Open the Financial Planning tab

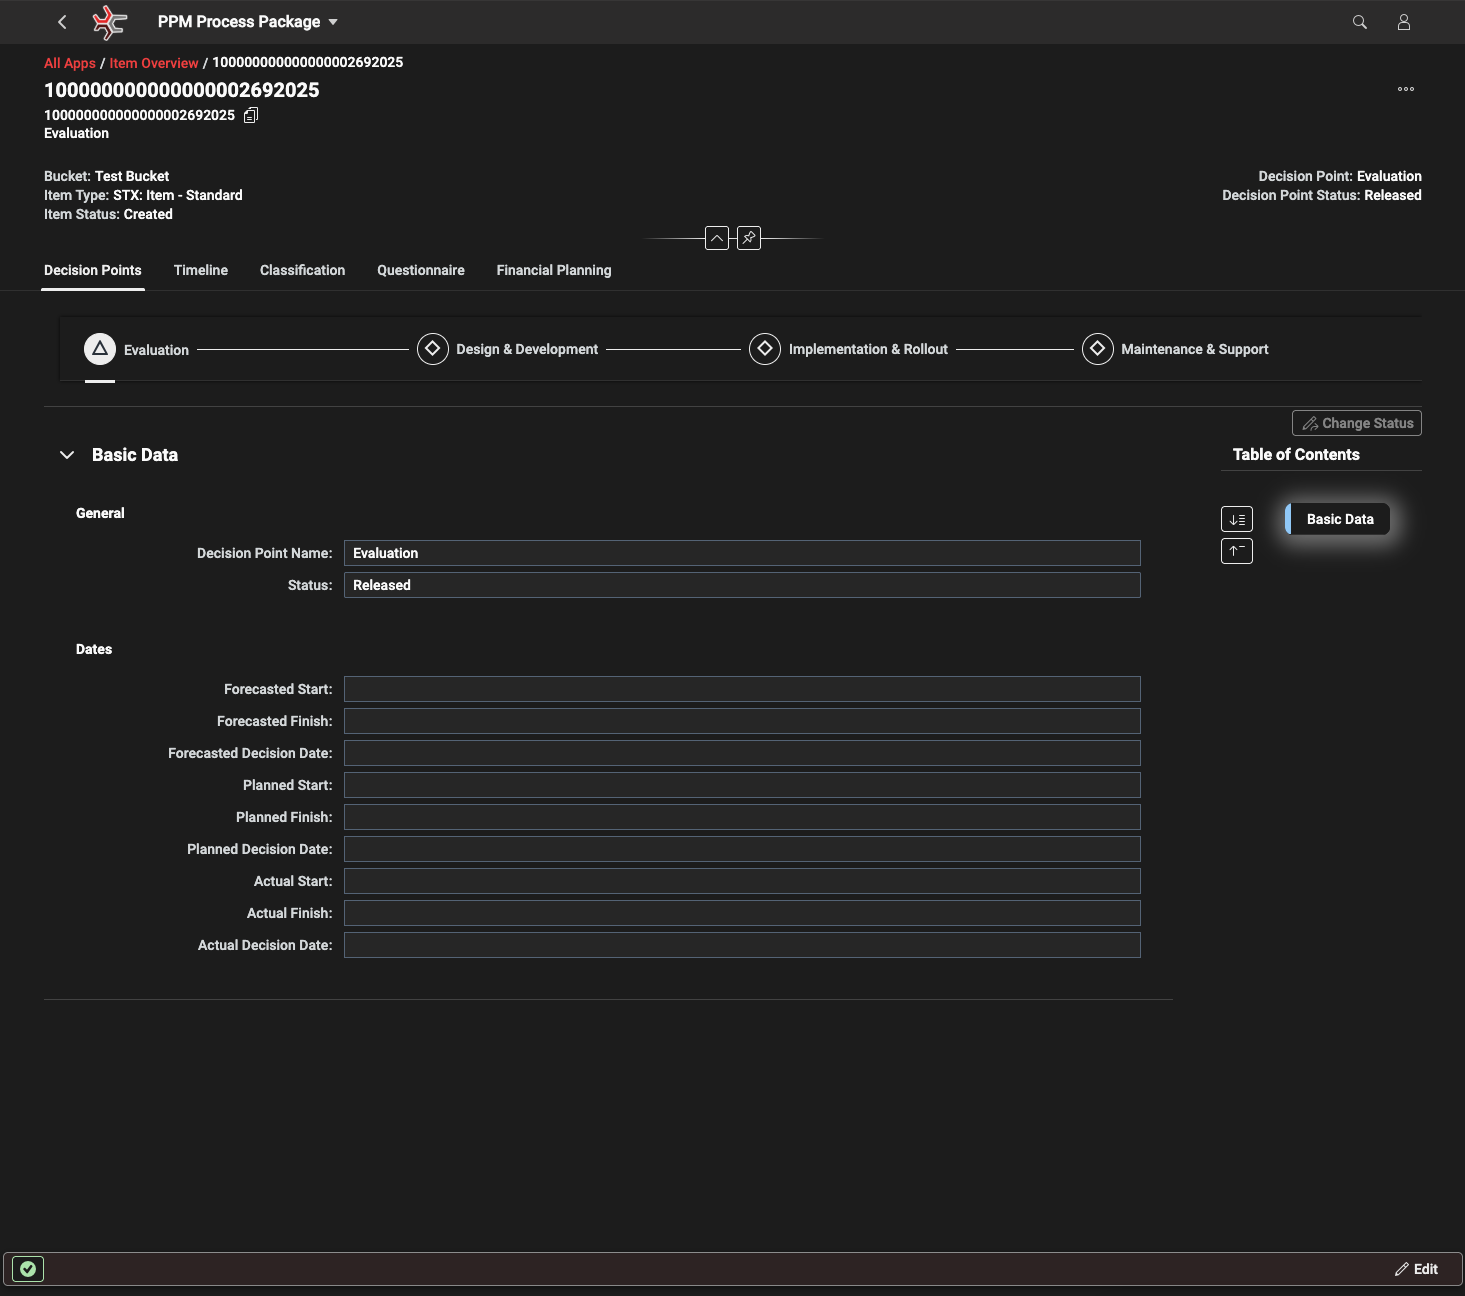[x=553, y=270]
